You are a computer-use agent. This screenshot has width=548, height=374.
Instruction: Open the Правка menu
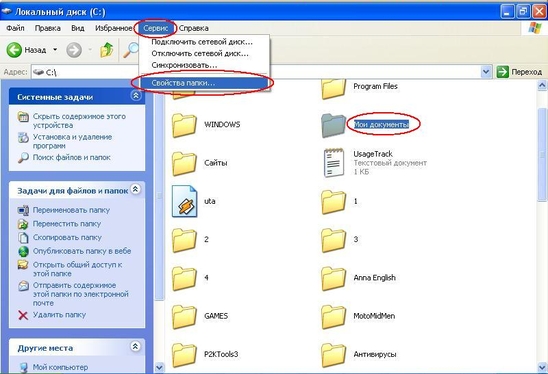click(x=48, y=28)
